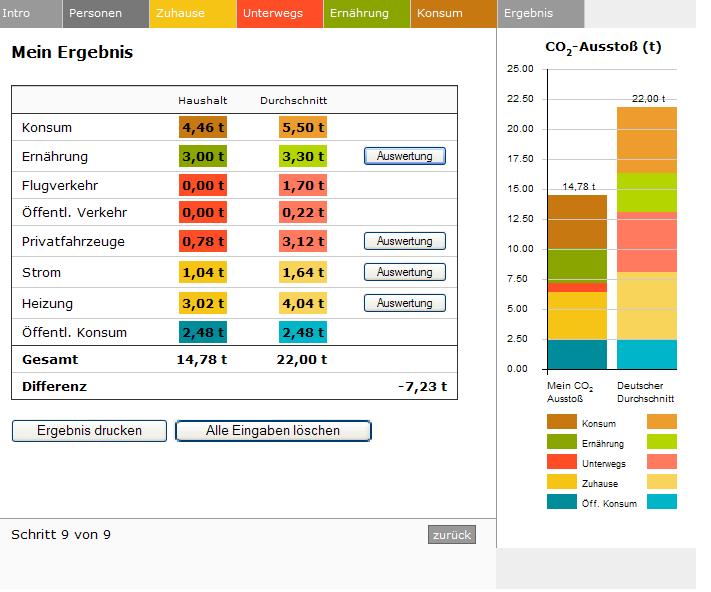Click the red Unterwegs legend swatch
This screenshot has height=592, width=711.
[x=562, y=462]
